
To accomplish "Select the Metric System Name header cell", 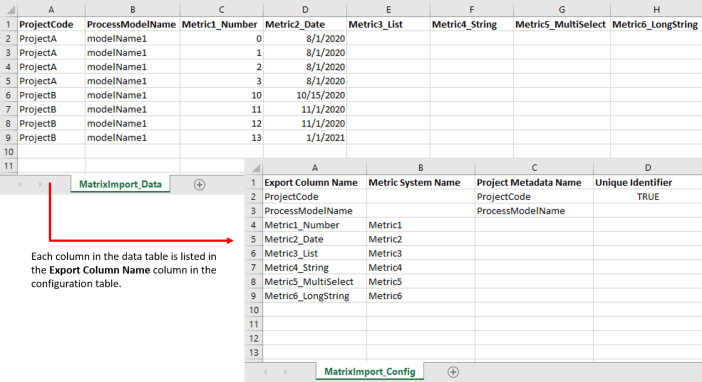I will (x=420, y=182).
